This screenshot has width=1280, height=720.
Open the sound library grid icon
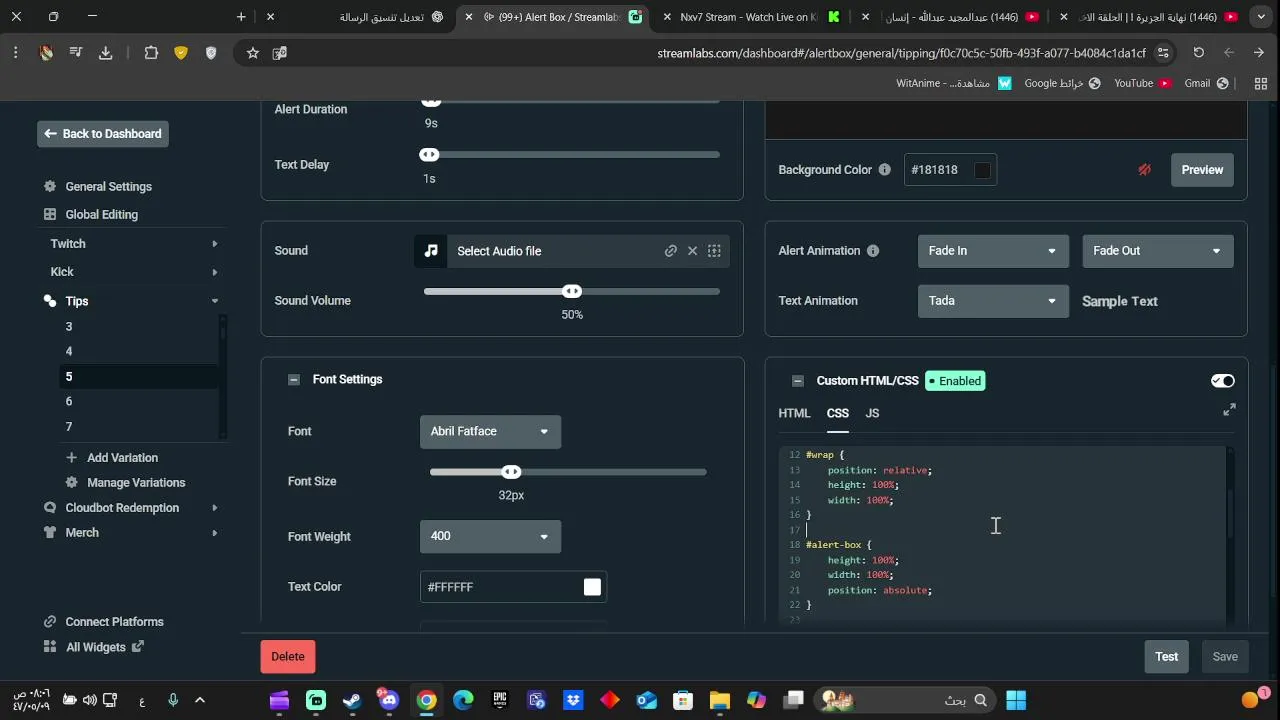point(714,251)
